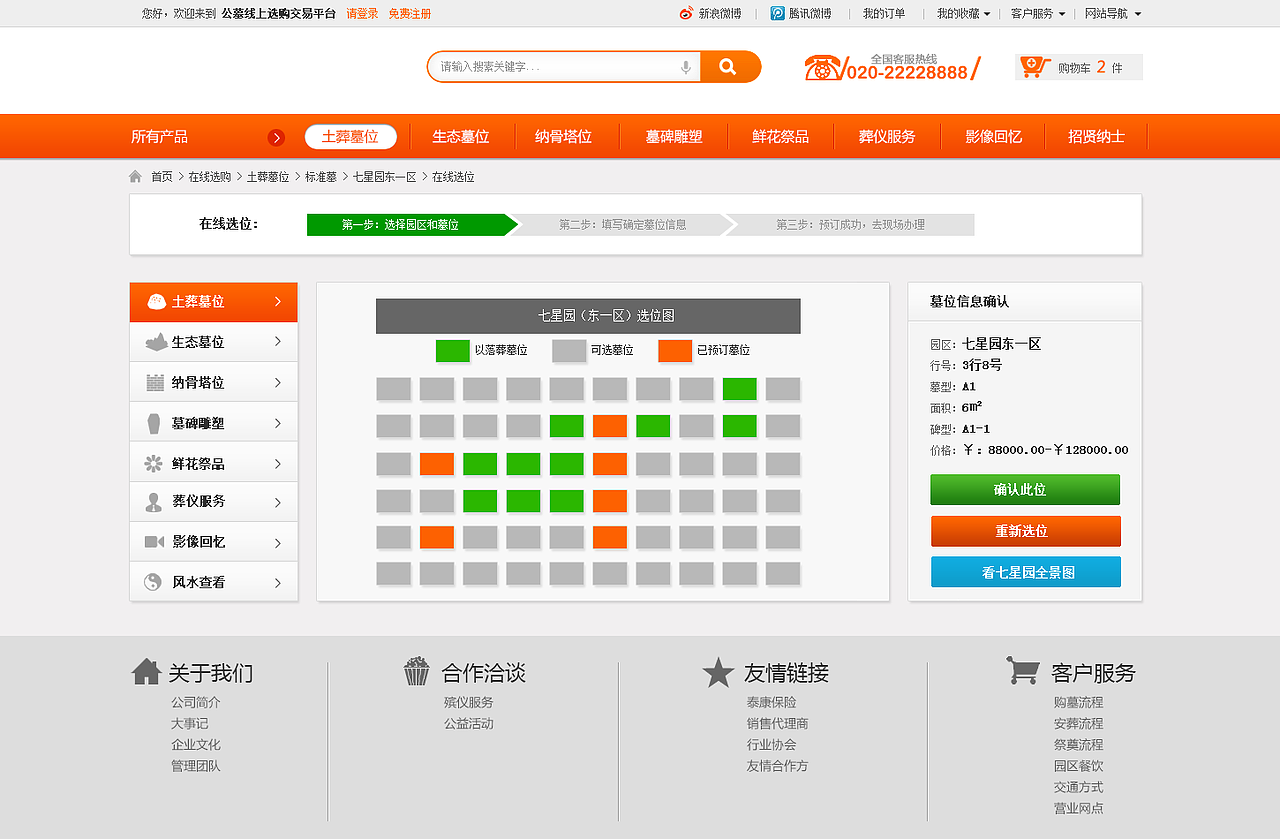Click the star icon beside 友情链接
Image resolution: width=1280 pixels, height=839 pixels.
tap(718, 673)
